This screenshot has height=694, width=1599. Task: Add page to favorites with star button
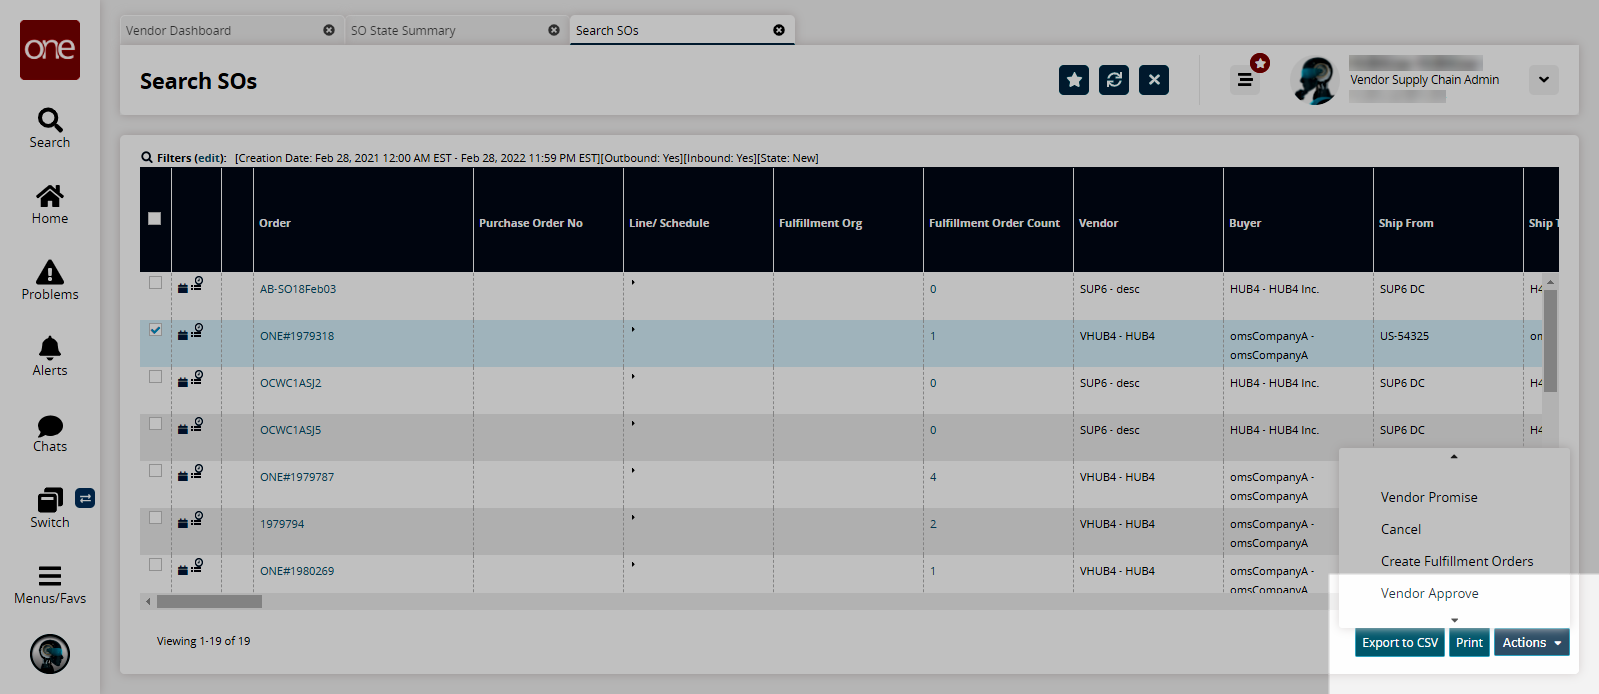(x=1074, y=80)
